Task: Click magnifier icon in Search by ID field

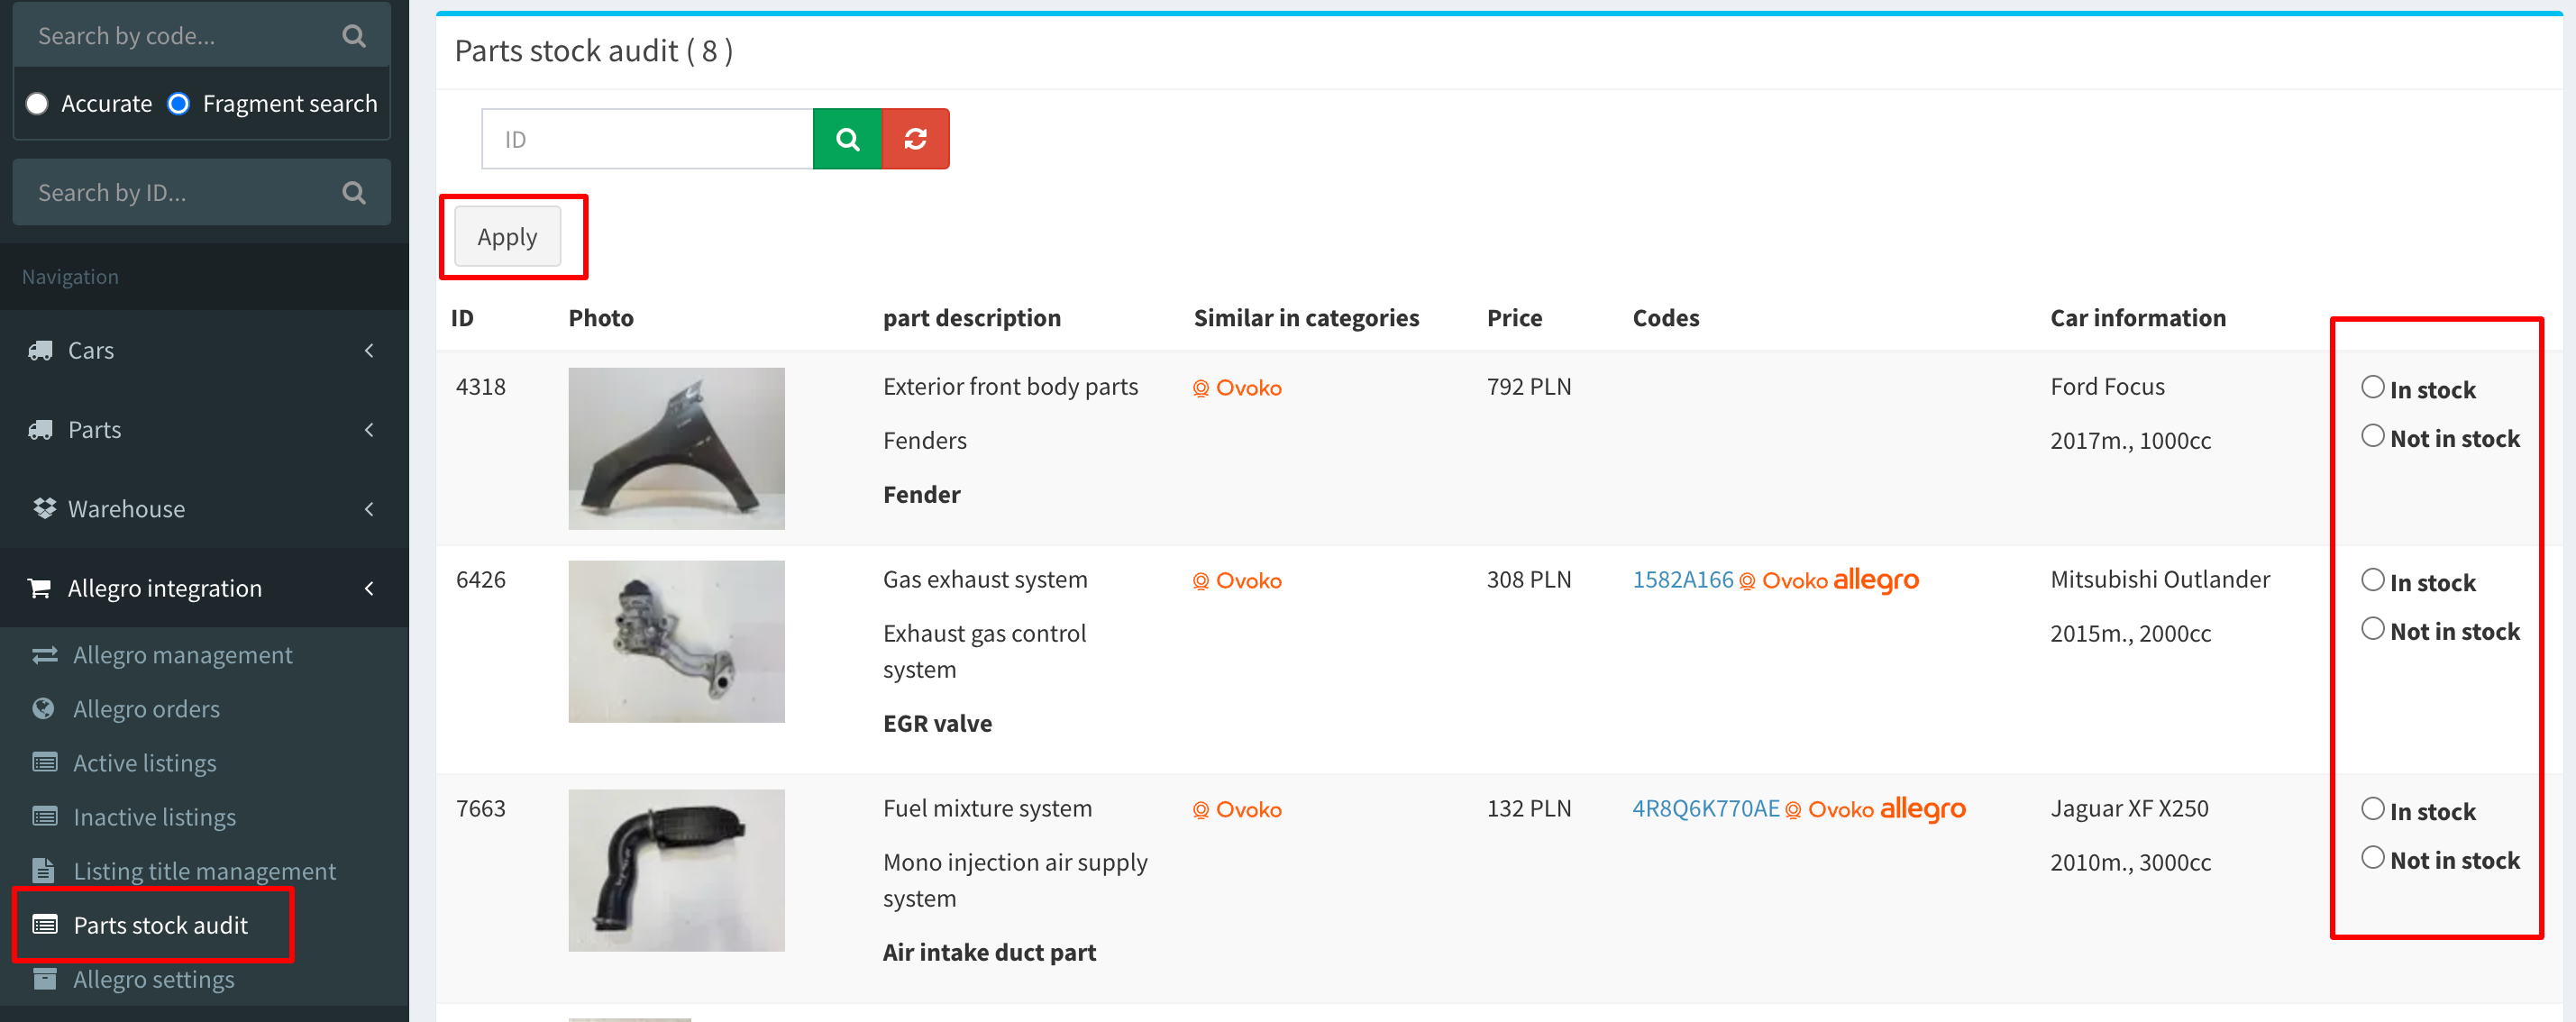Action: 353,192
